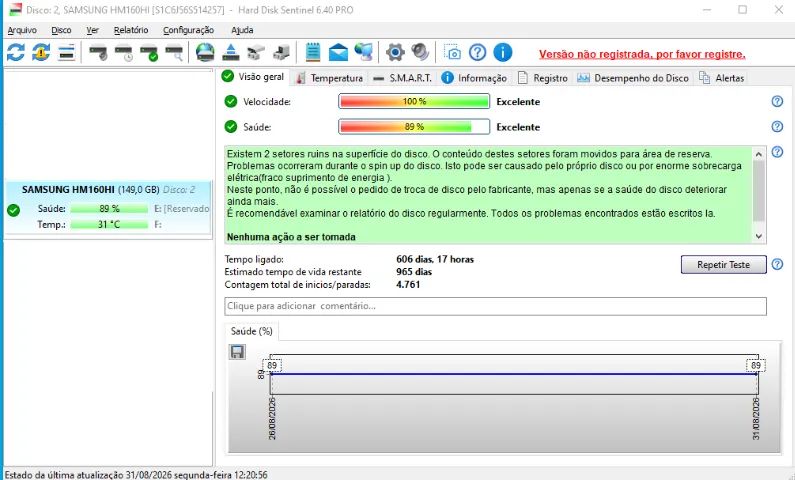Click help icon beside Saúde row
Viewport: 795px width, 480px height.
(777, 127)
